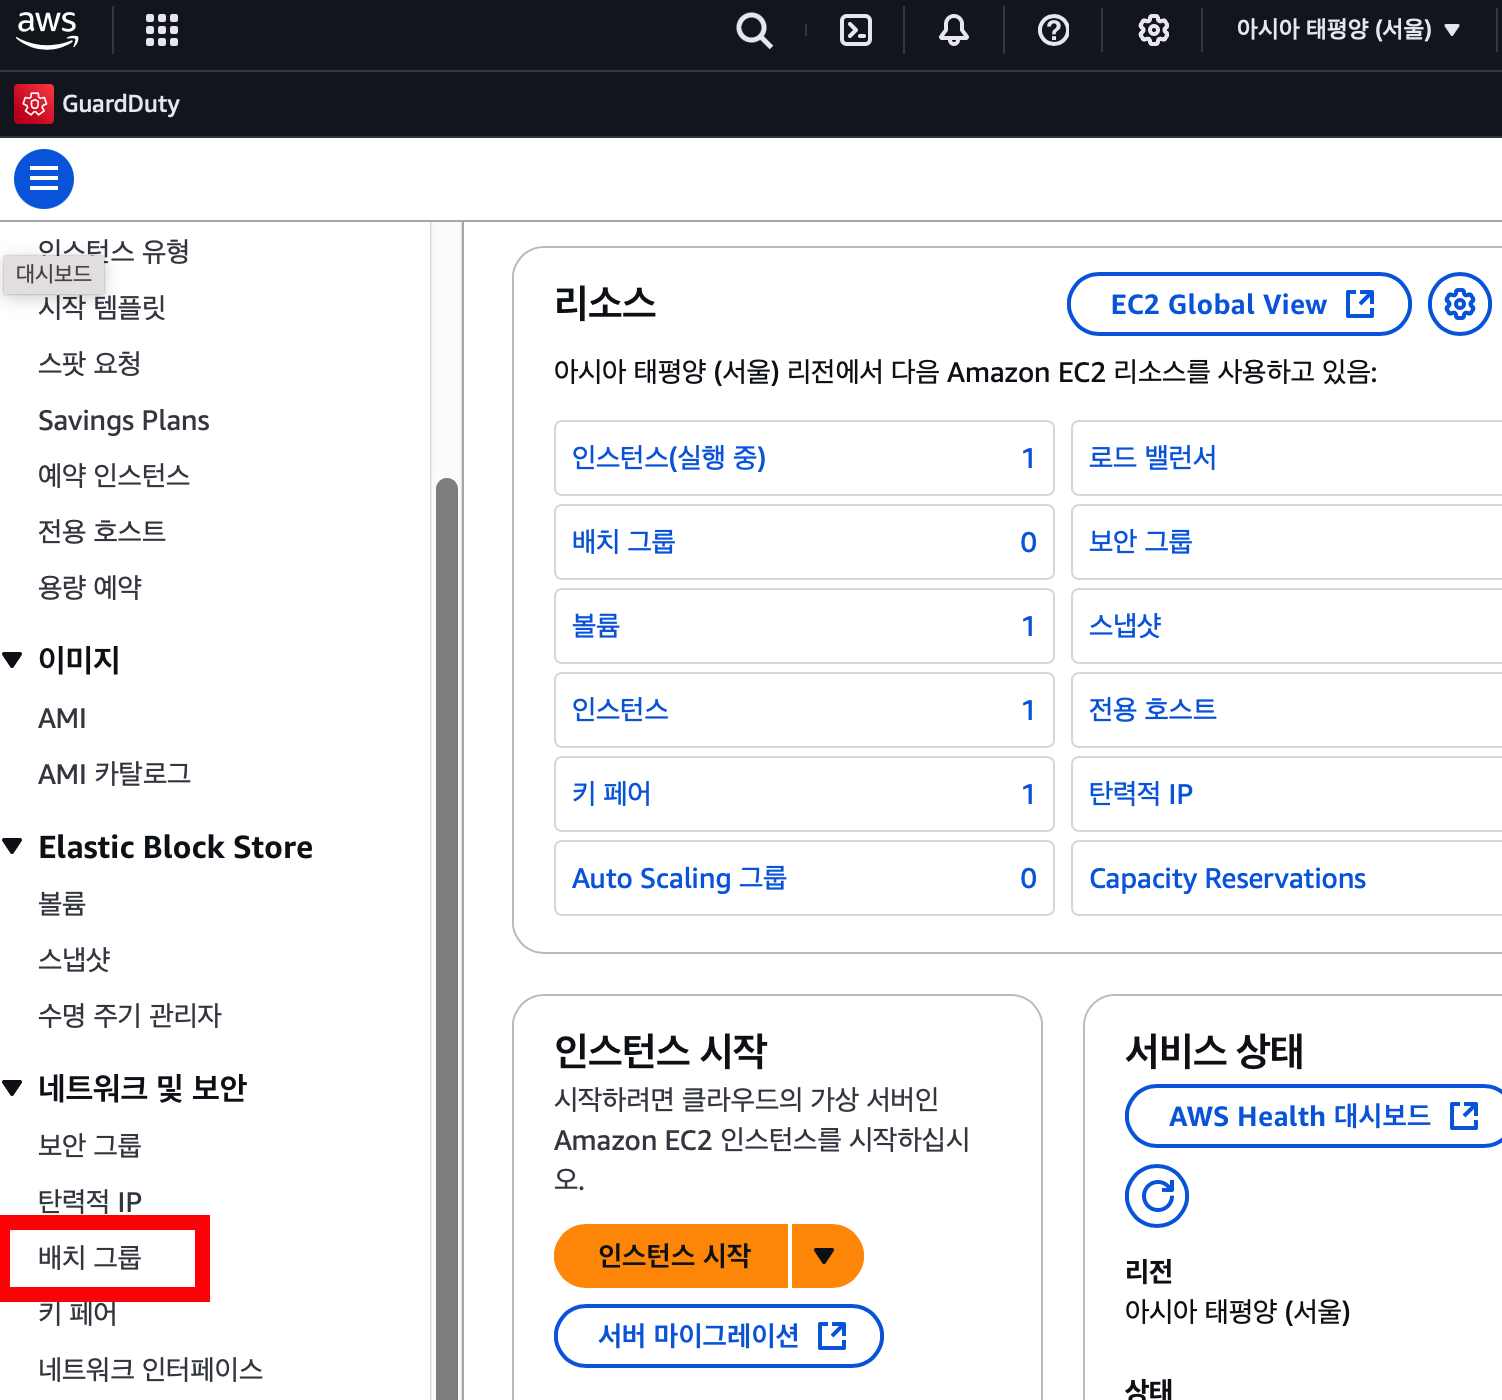Open EC2 Global View

pos(1239,304)
